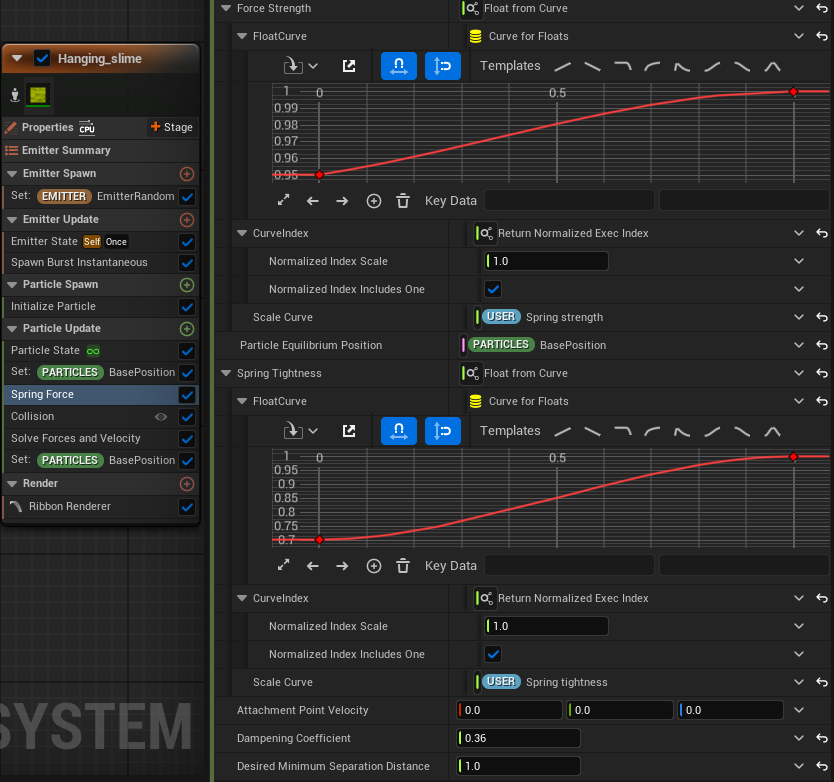Toggle the Collision module eye visibility icon

pyautogui.click(x=160, y=417)
